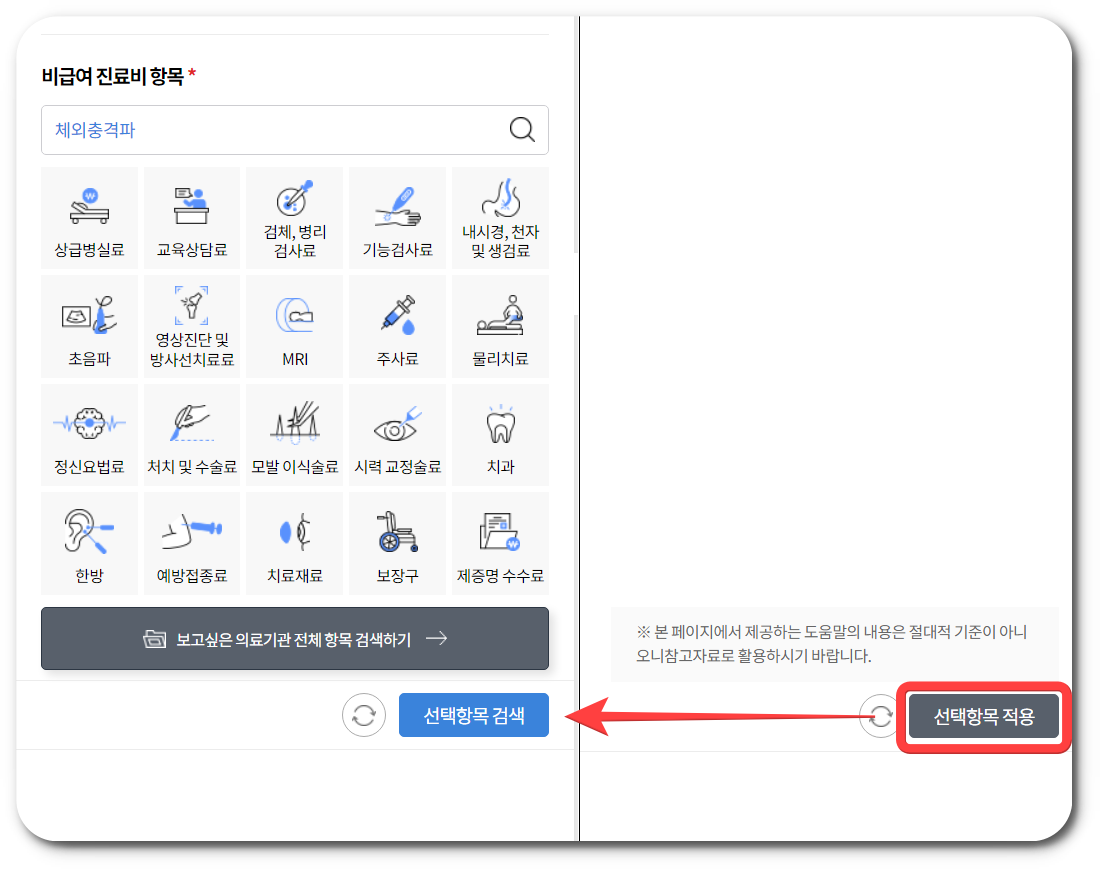Select the 물리치료 physical therapy icon
This screenshot has height=869, width=1100.
point(499,326)
